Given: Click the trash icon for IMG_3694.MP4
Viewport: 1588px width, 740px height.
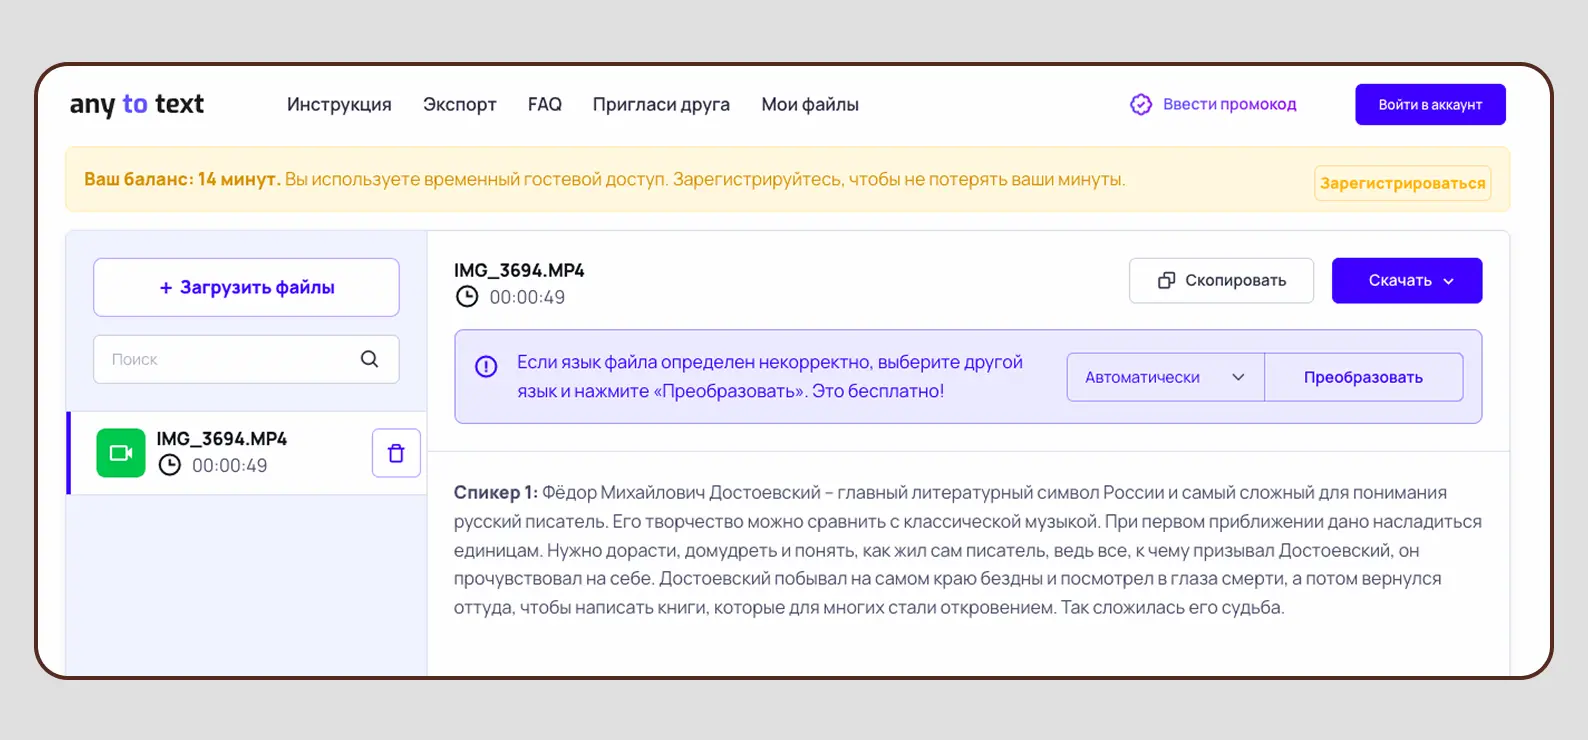Looking at the screenshot, I should coord(396,453).
